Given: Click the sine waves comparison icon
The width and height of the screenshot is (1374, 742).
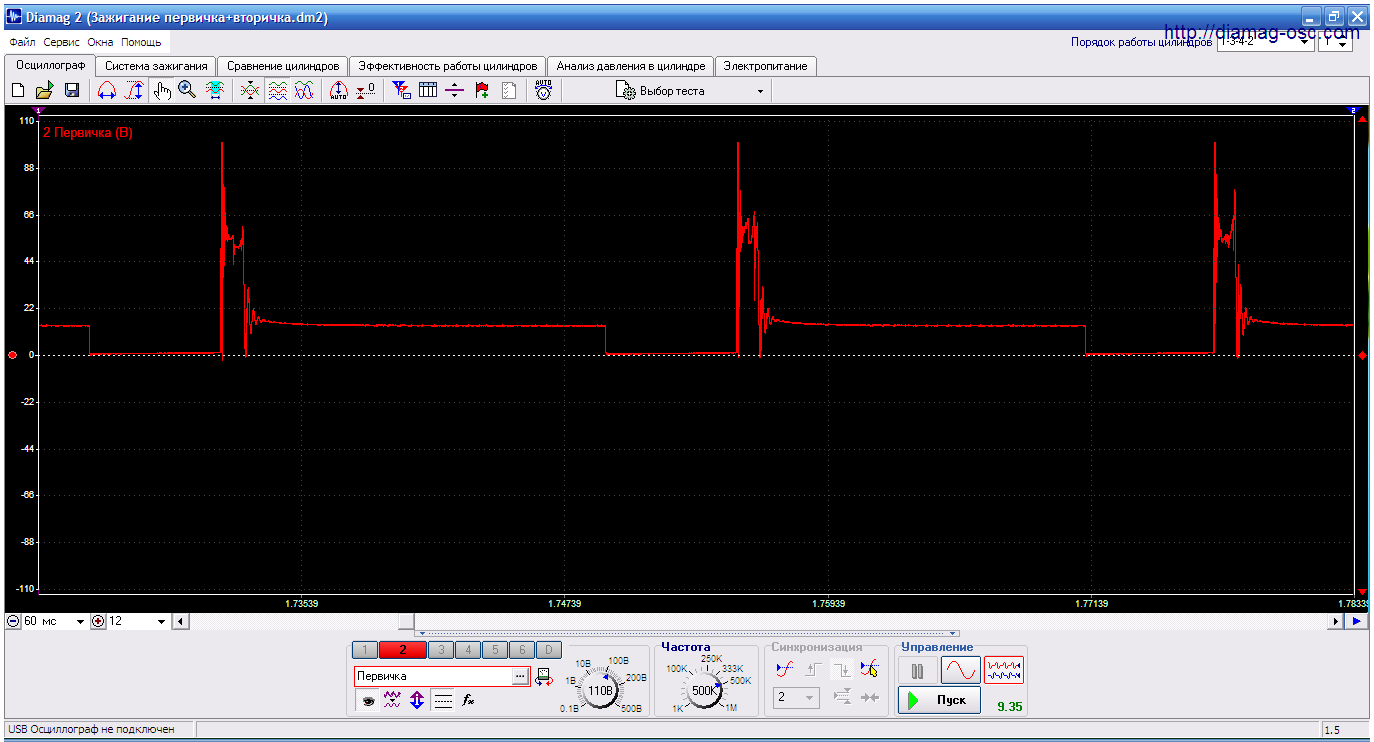Looking at the screenshot, I should 305,91.
